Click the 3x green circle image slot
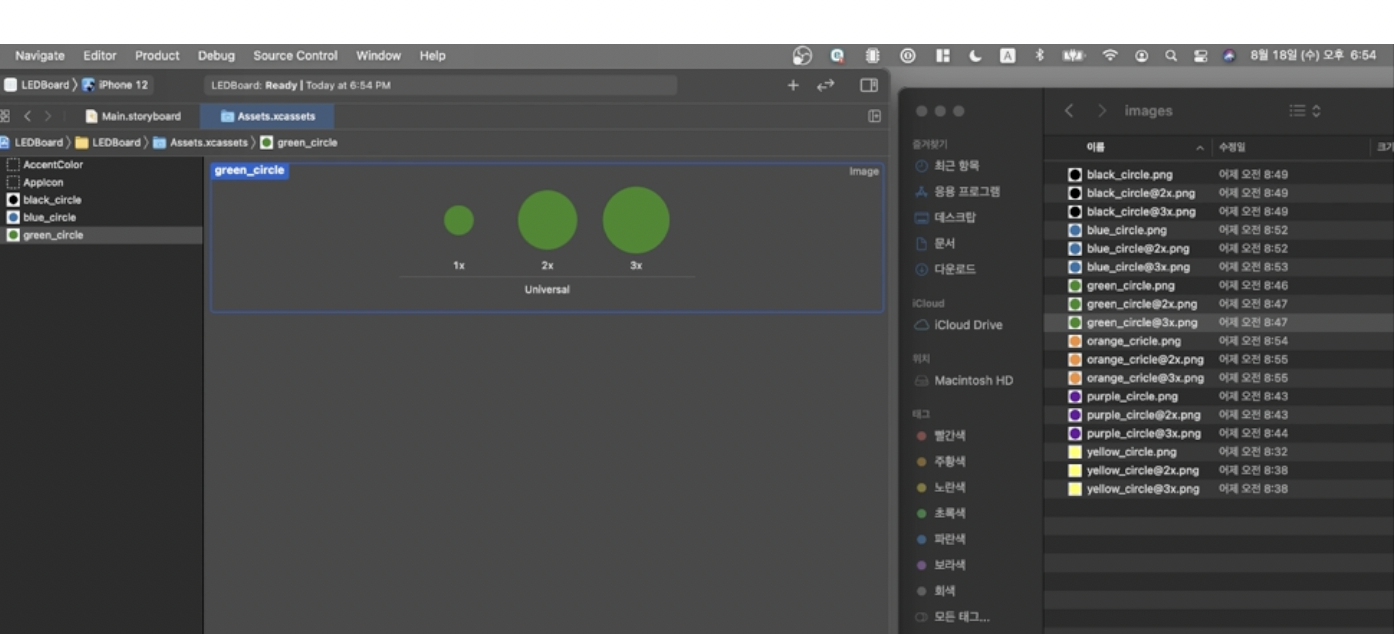Screen dimensions: 1394x634 pyautogui.click(x=636, y=220)
